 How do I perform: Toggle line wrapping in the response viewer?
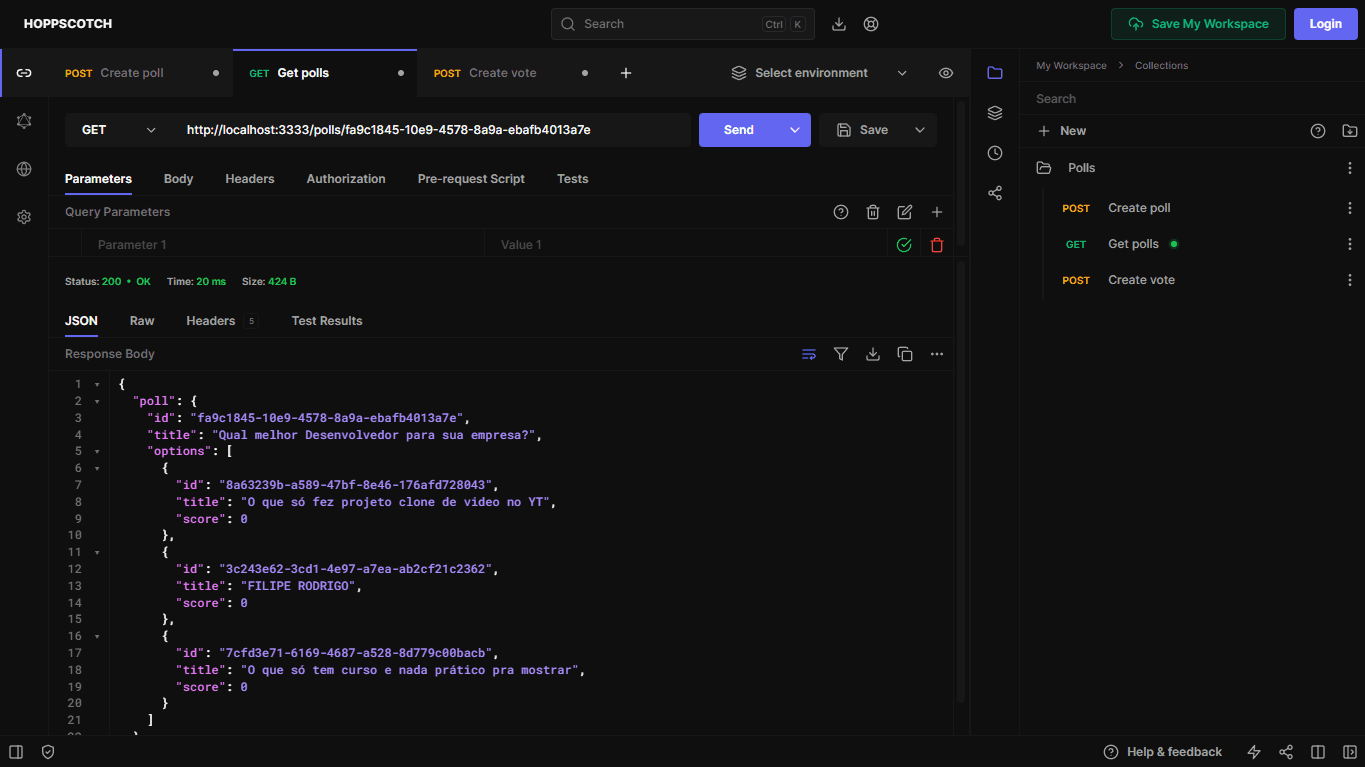pos(809,353)
